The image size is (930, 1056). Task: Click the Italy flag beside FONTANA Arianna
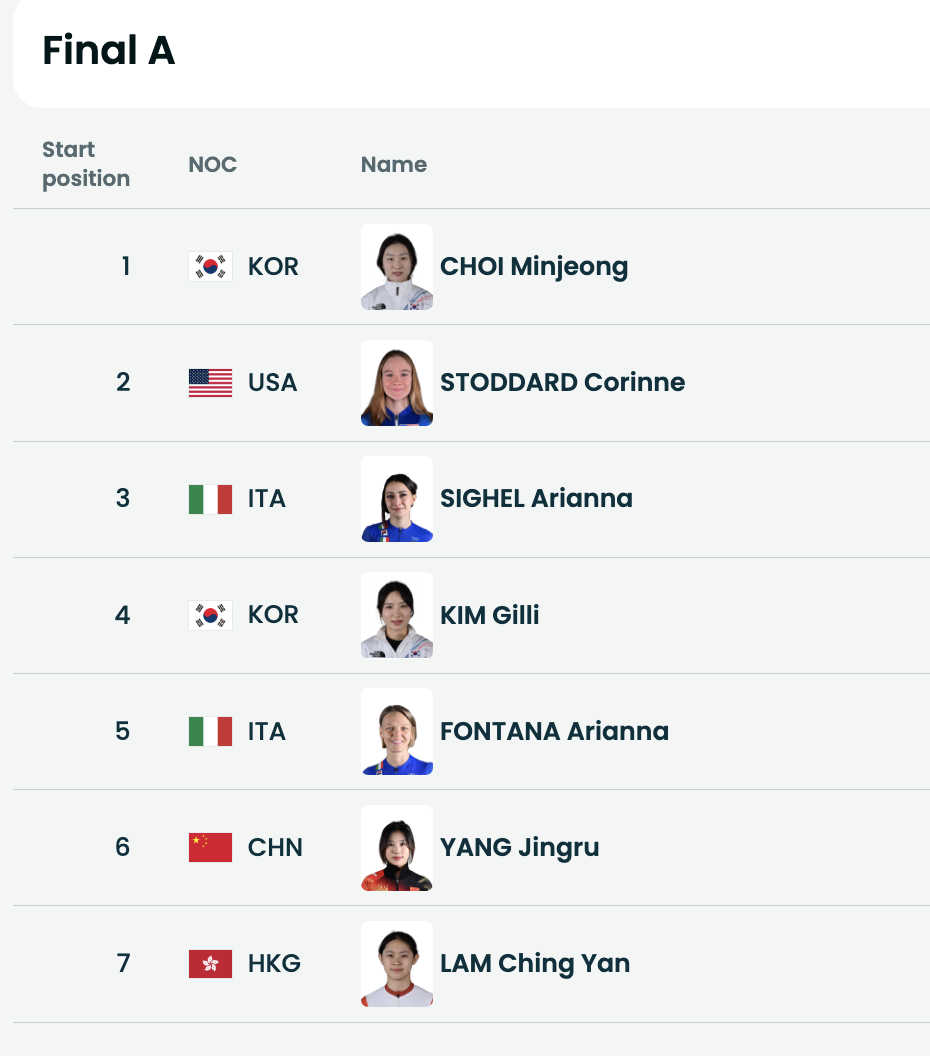pyautogui.click(x=210, y=731)
